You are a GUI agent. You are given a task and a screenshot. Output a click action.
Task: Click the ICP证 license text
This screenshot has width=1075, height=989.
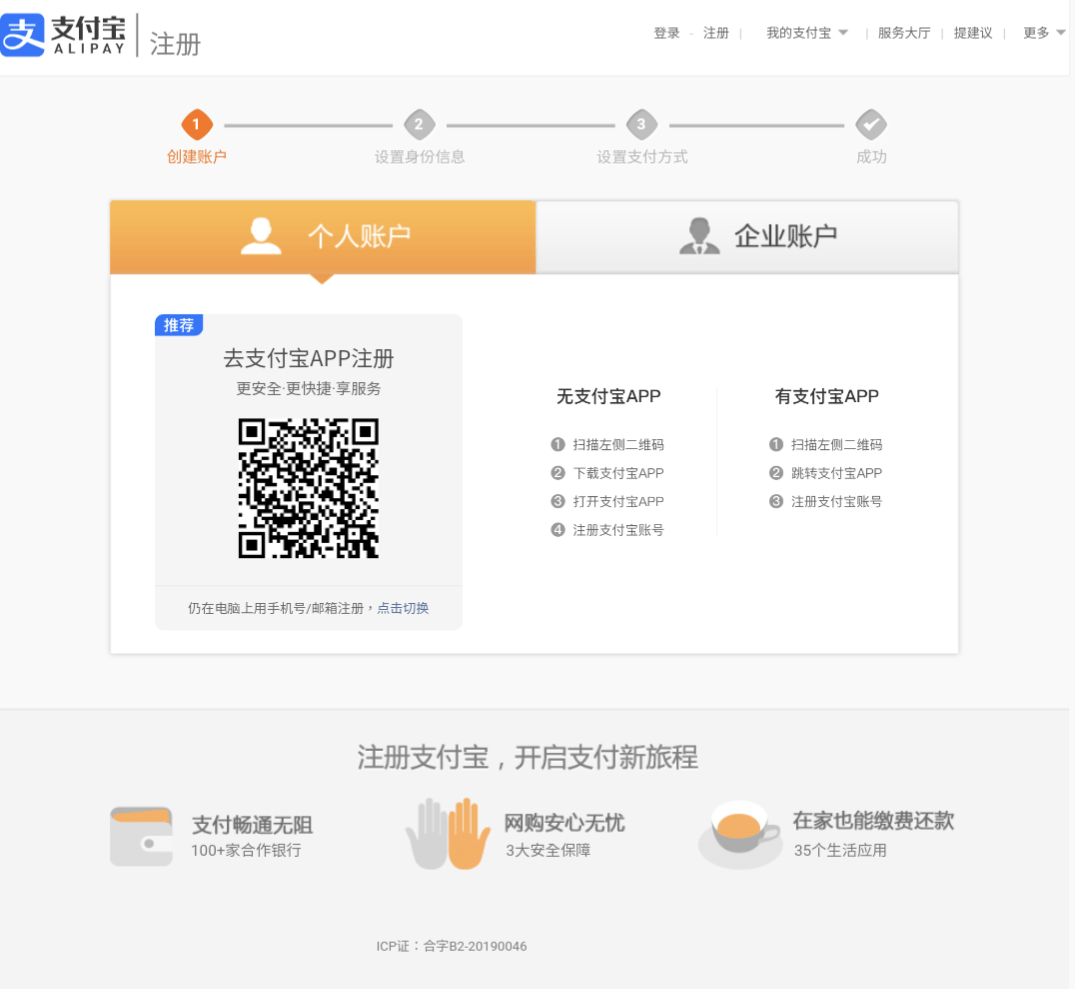tap(451, 947)
